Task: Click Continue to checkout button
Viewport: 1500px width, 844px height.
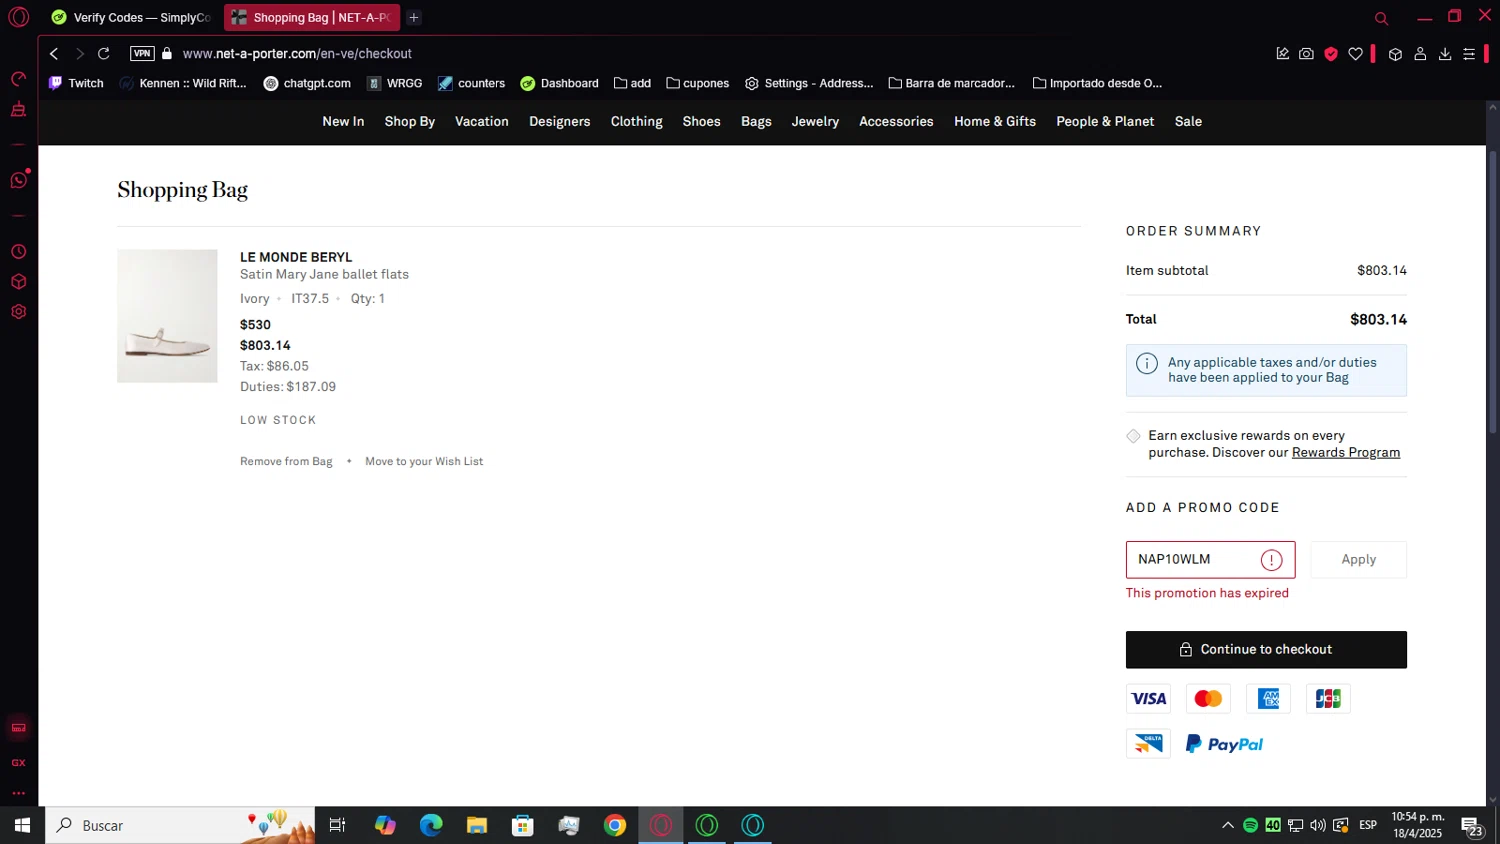Action: coord(1266,649)
